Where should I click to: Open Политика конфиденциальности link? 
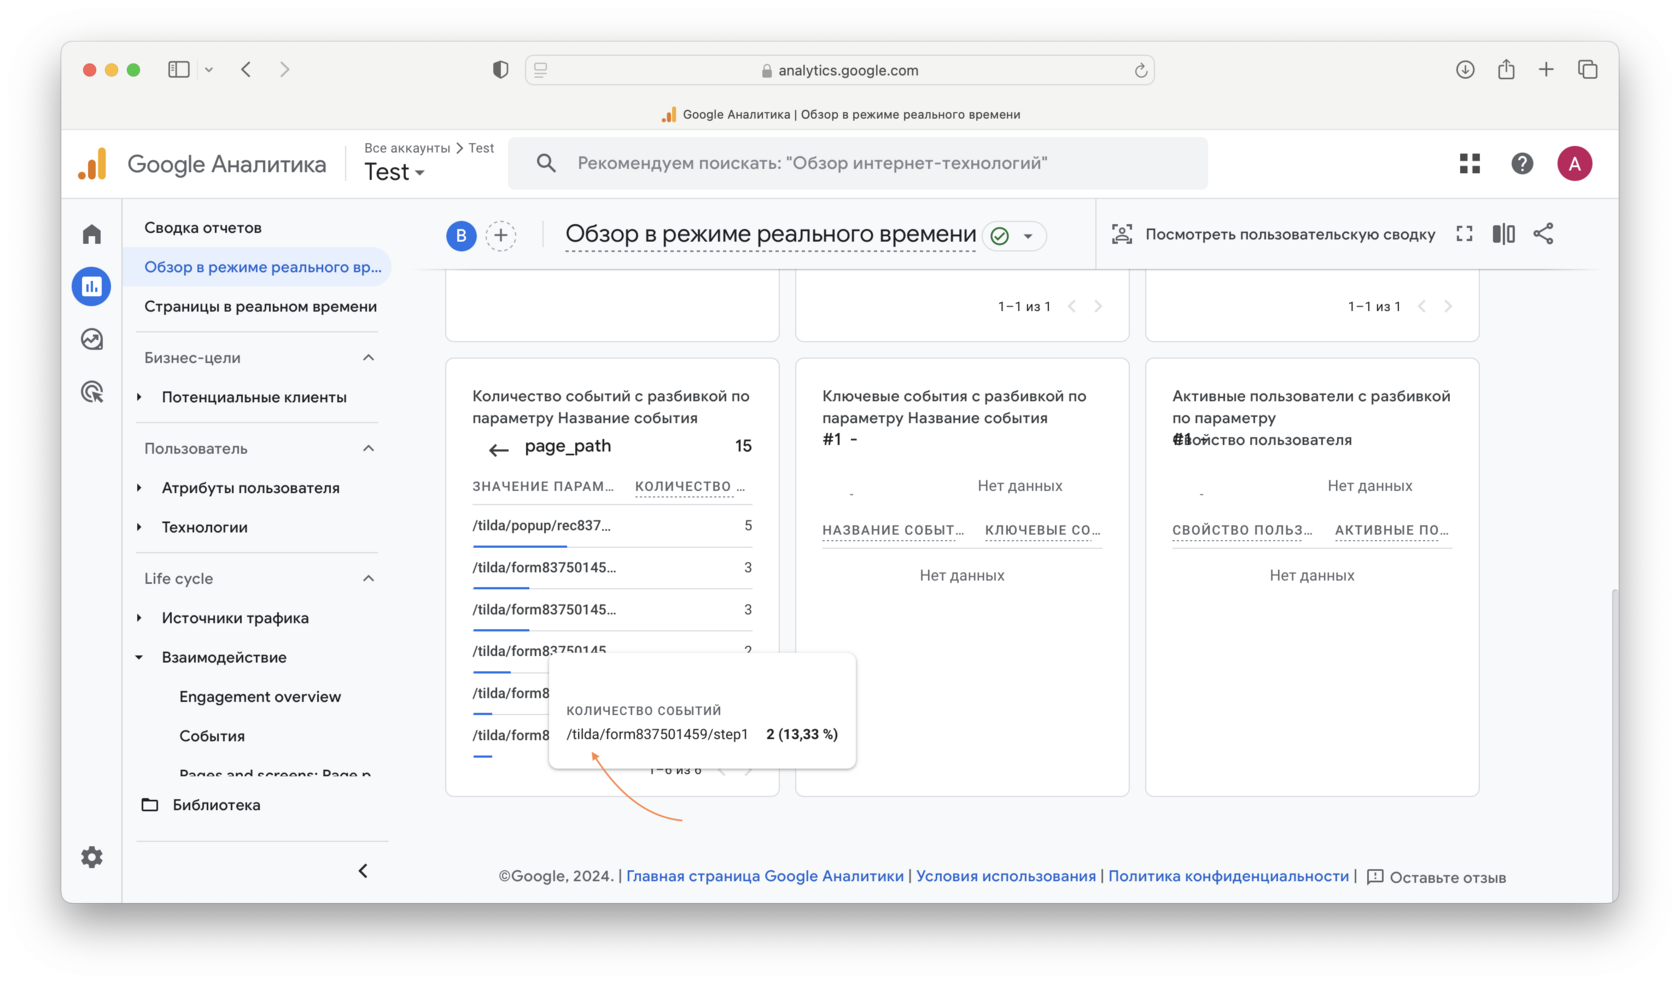tap(1228, 876)
